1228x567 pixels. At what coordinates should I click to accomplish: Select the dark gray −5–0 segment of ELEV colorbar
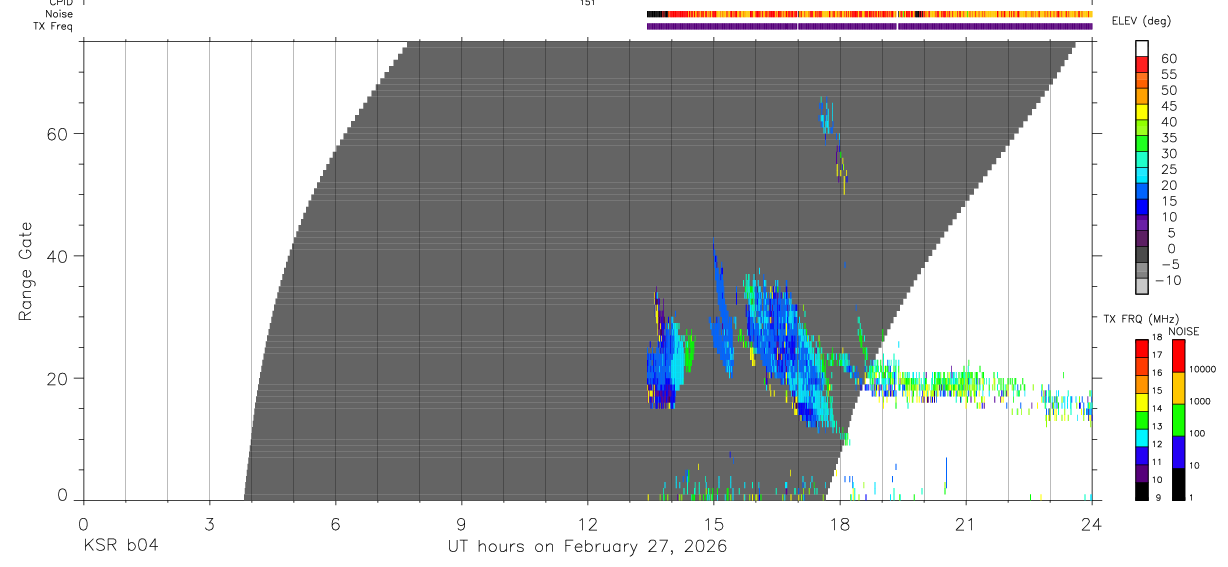1142,255
